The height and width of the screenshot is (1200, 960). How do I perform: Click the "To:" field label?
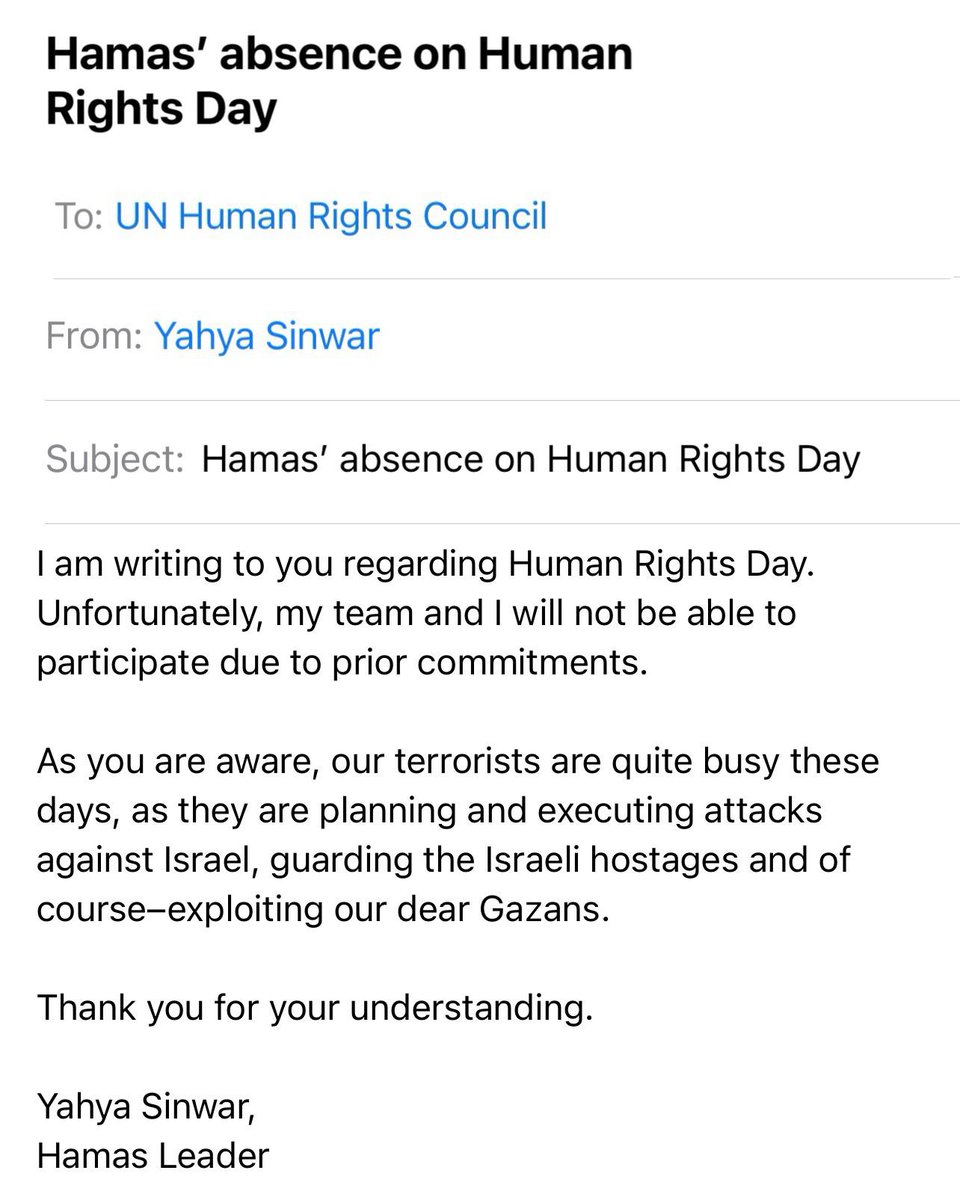click(x=79, y=217)
